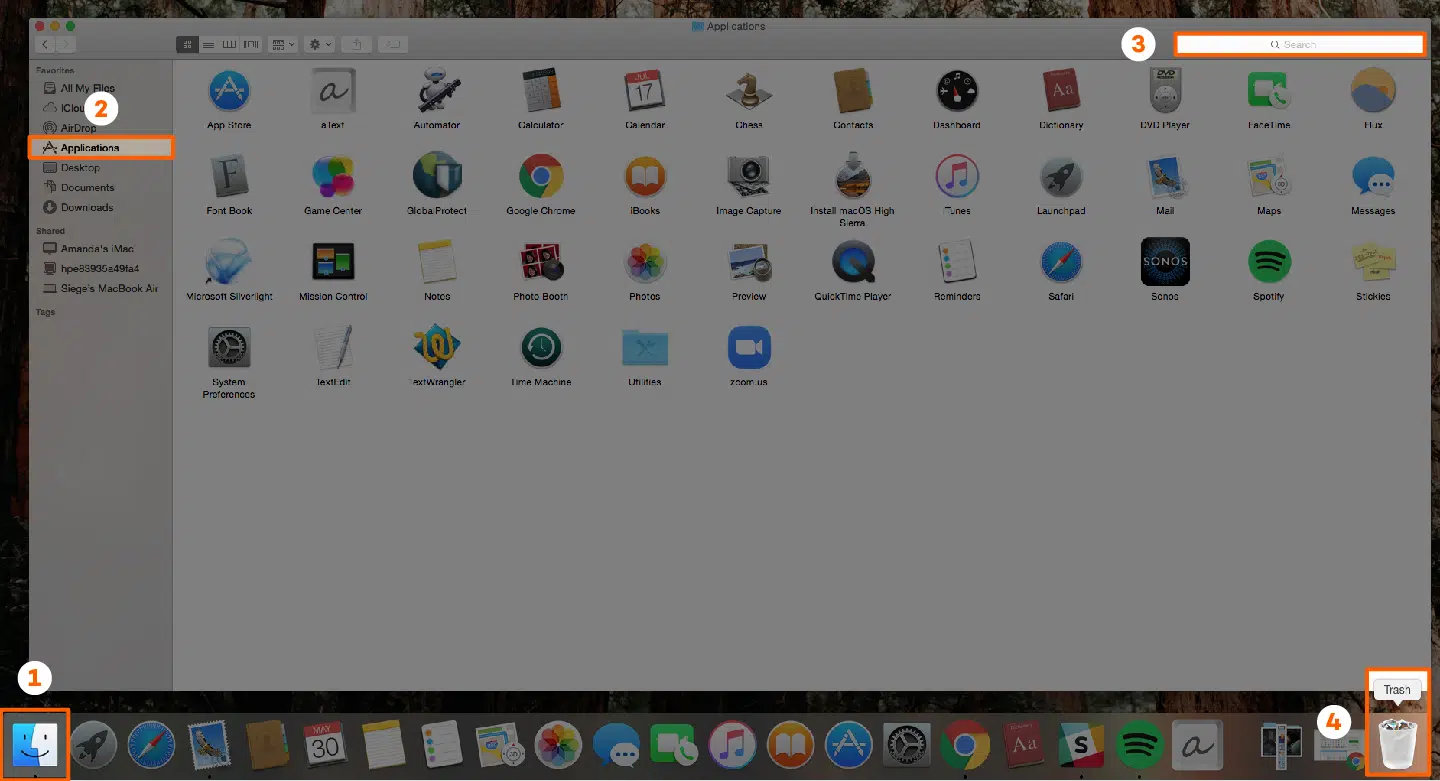Viewport: 1440px width, 781px height.
Task: Select the Font Book app icon
Action: click(229, 177)
